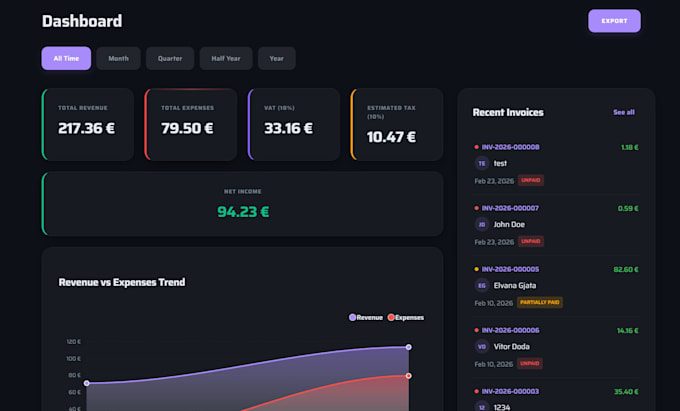The width and height of the screenshot is (680, 411).
Task: Select the All Time filter tab
Action: click(x=66, y=58)
